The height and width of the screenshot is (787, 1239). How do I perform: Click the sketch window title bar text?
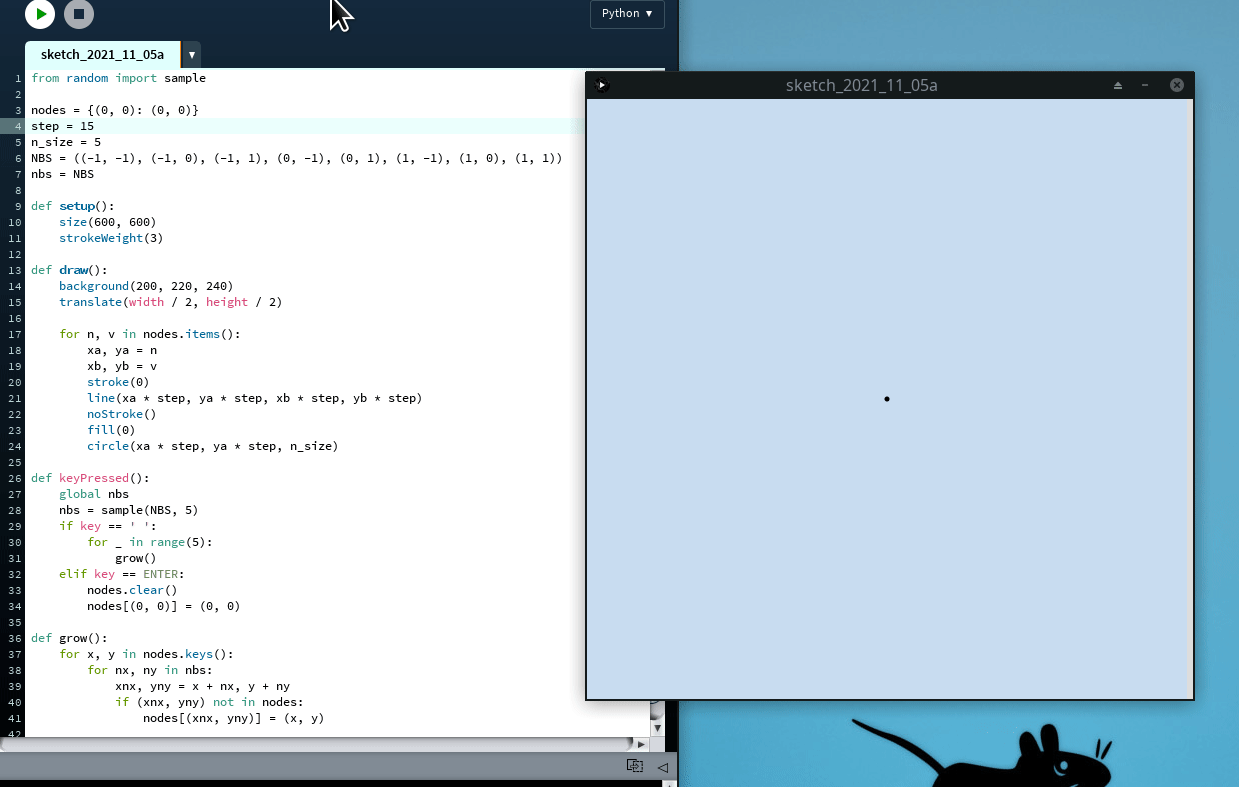pyautogui.click(x=861, y=86)
